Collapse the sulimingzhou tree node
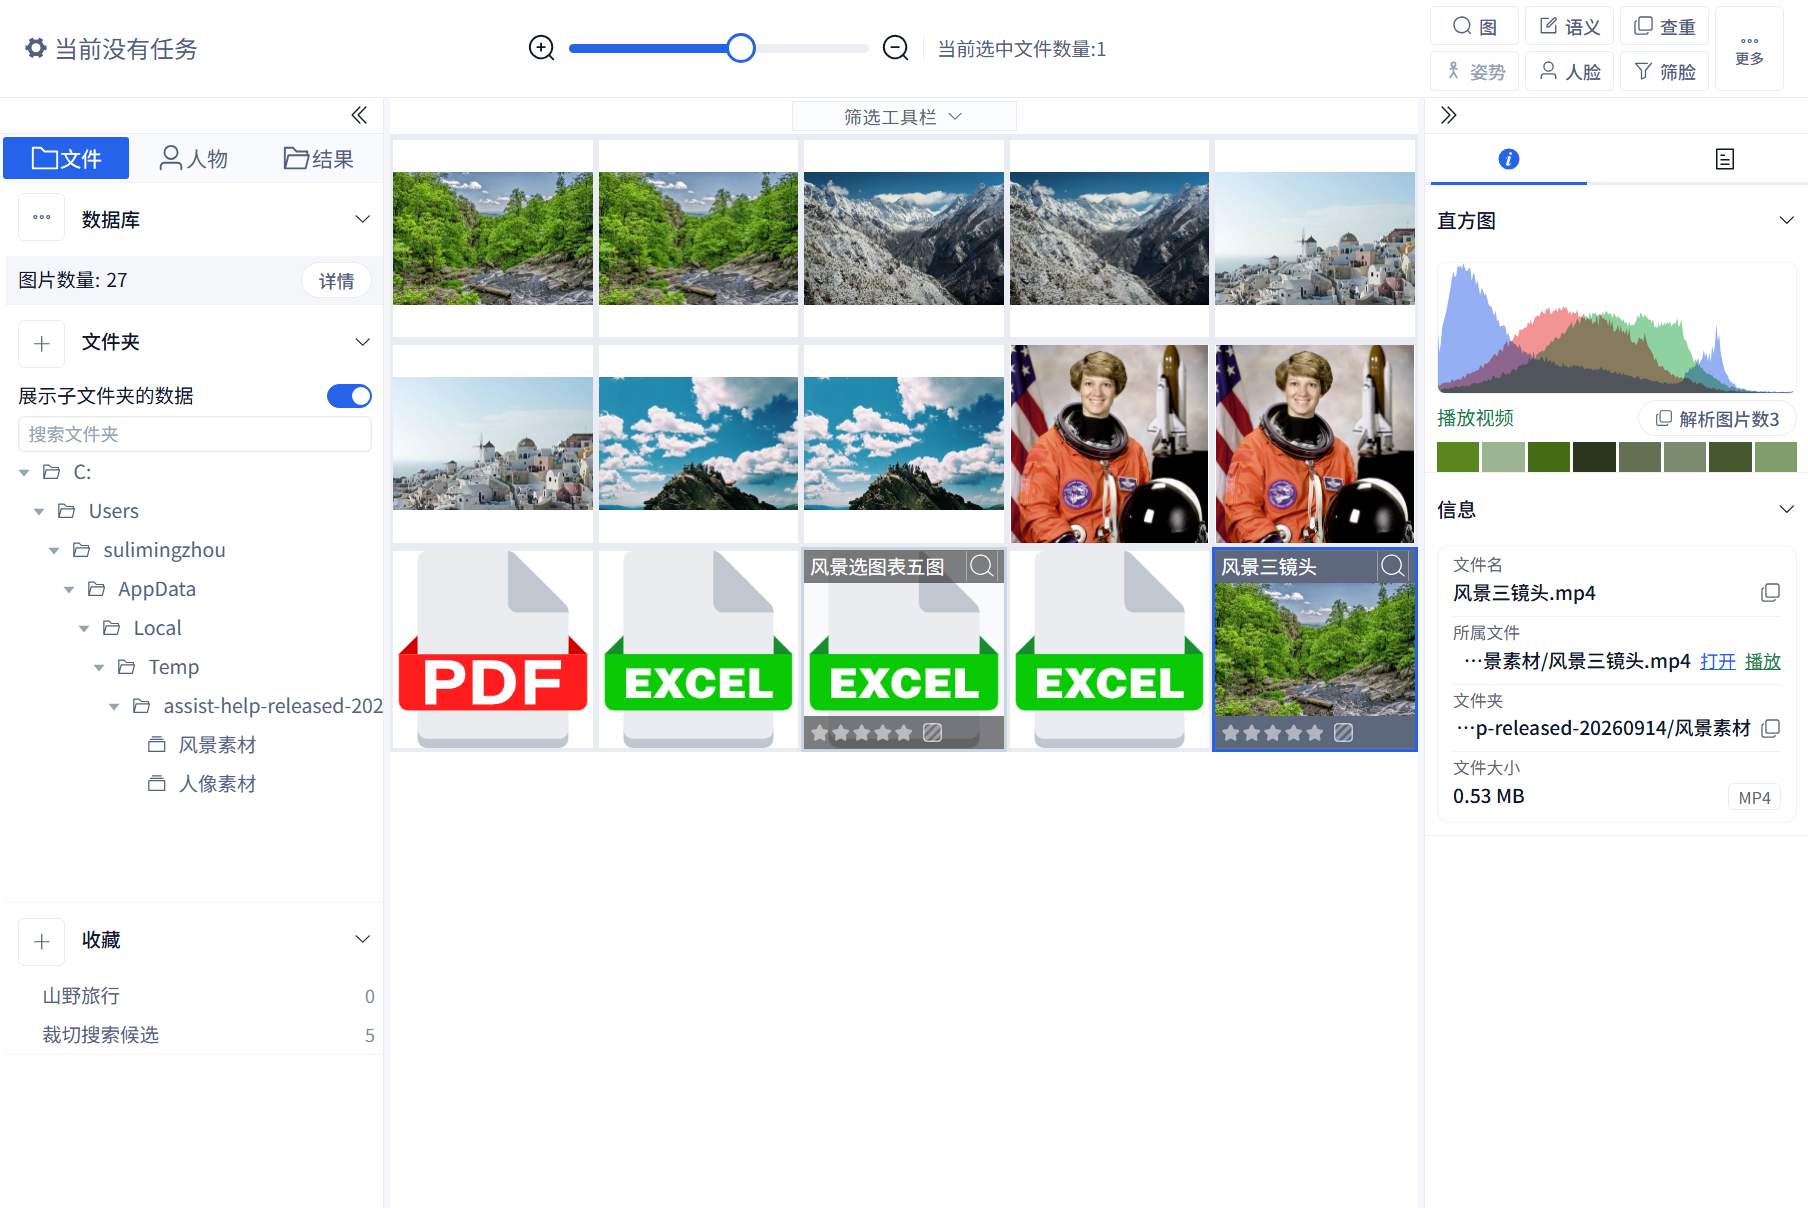The image size is (1808, 1208). (x=54, y=551)
